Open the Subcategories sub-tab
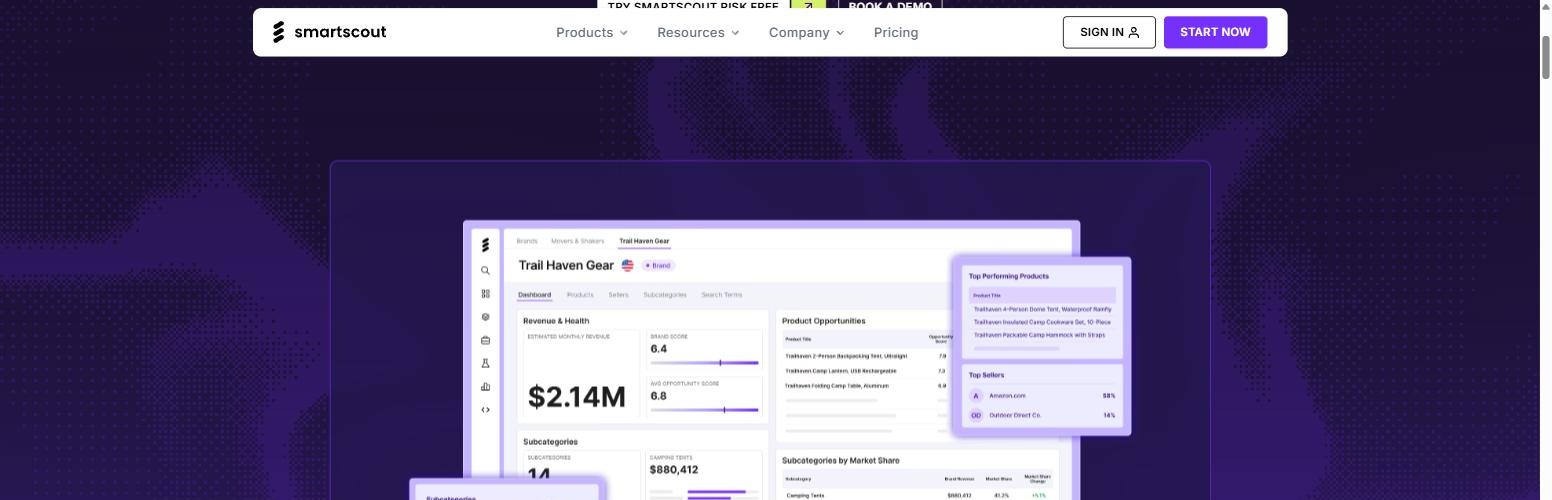 (665, 295)
